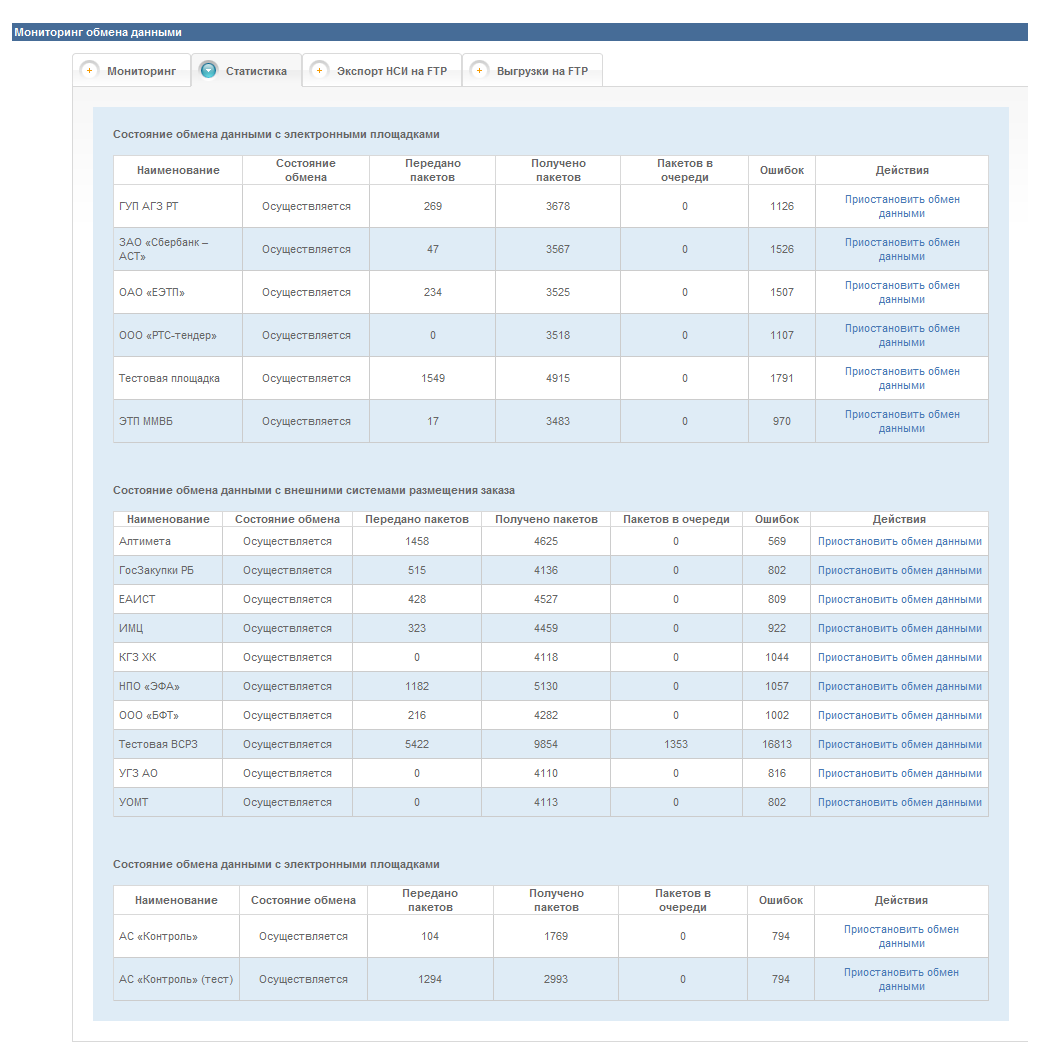
Task: Pause data exchange for ООО «БФТ»
Action: (900, 715)
